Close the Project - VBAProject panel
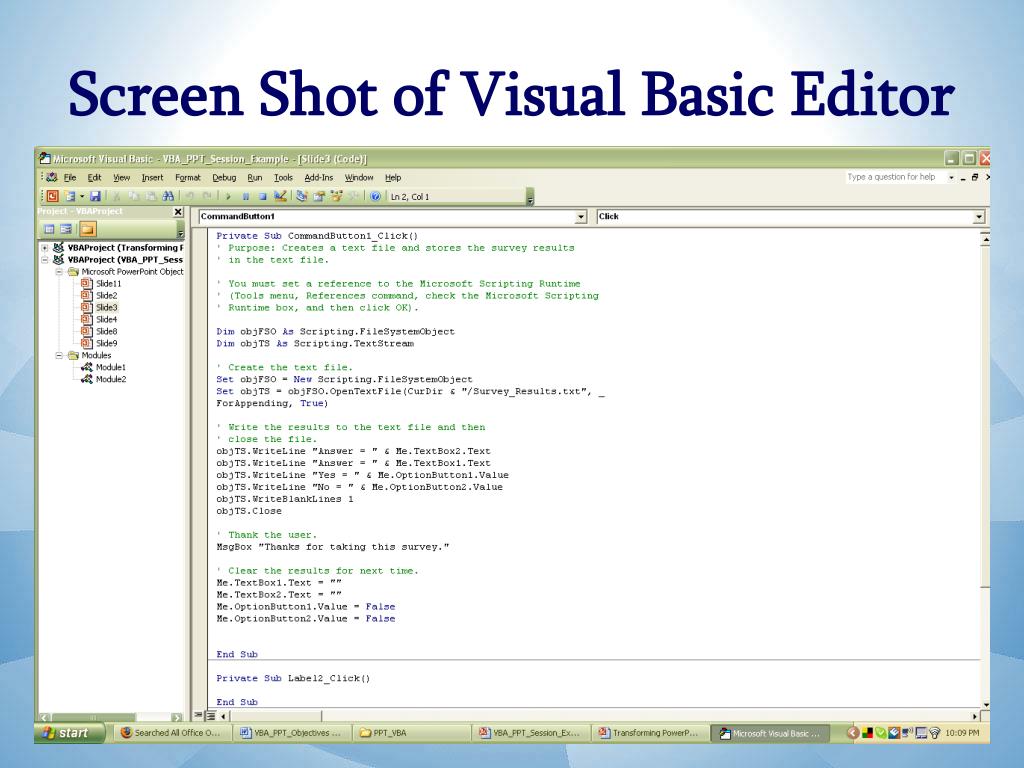1024x768 pixels. pyautogui.click(x=178, y=212)
